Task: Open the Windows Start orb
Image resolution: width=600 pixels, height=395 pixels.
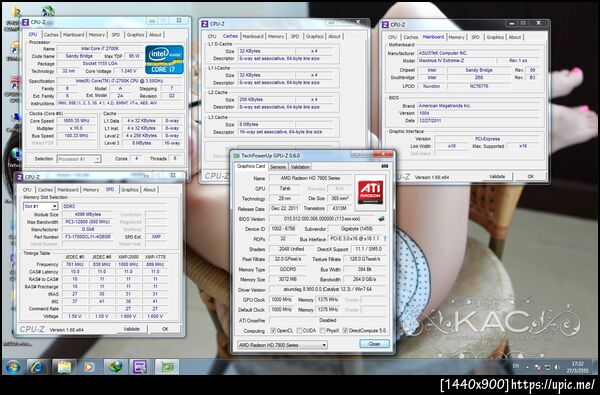Action: click(13, 367)
